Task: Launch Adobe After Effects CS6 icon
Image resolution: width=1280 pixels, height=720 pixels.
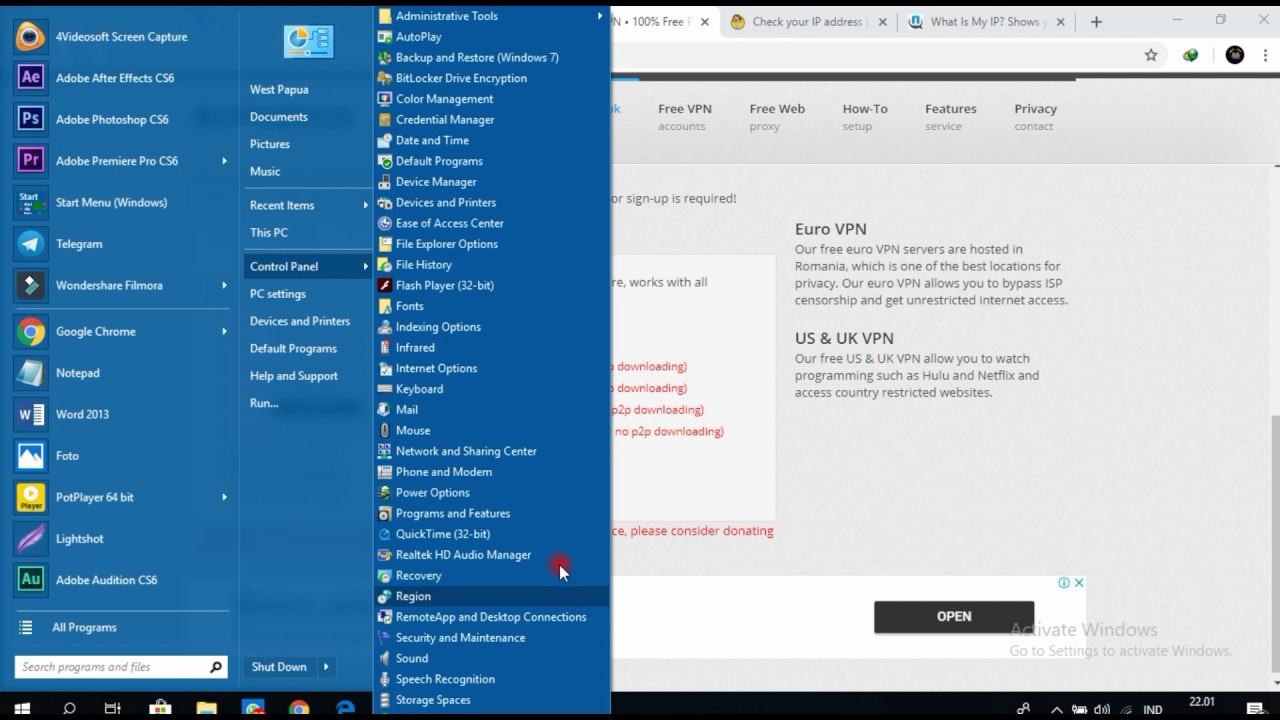Action: tap(30, 78)
